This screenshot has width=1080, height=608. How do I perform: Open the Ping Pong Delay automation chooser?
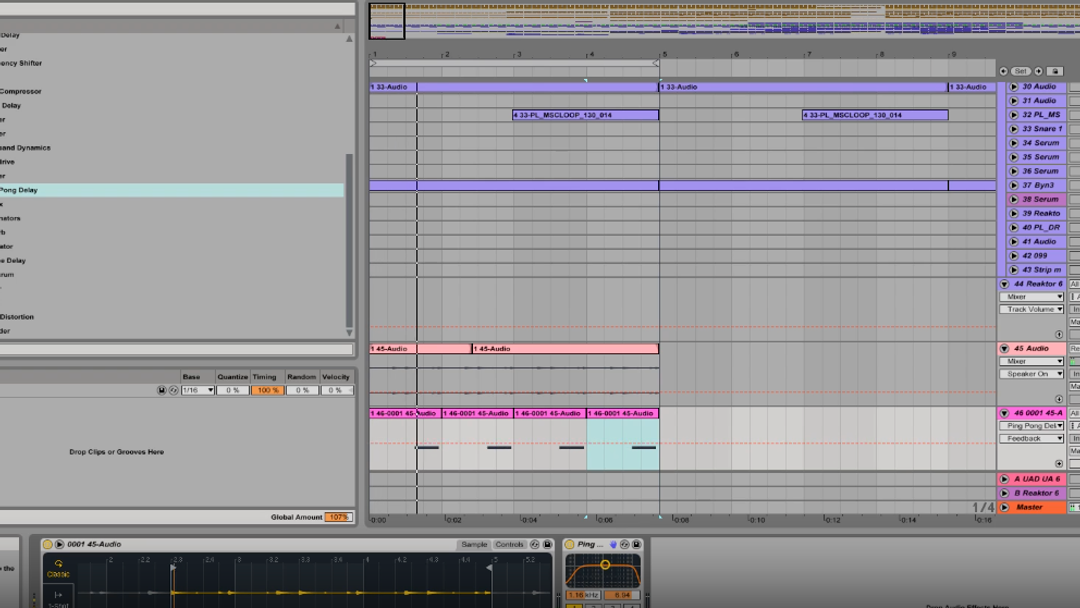1030,426
